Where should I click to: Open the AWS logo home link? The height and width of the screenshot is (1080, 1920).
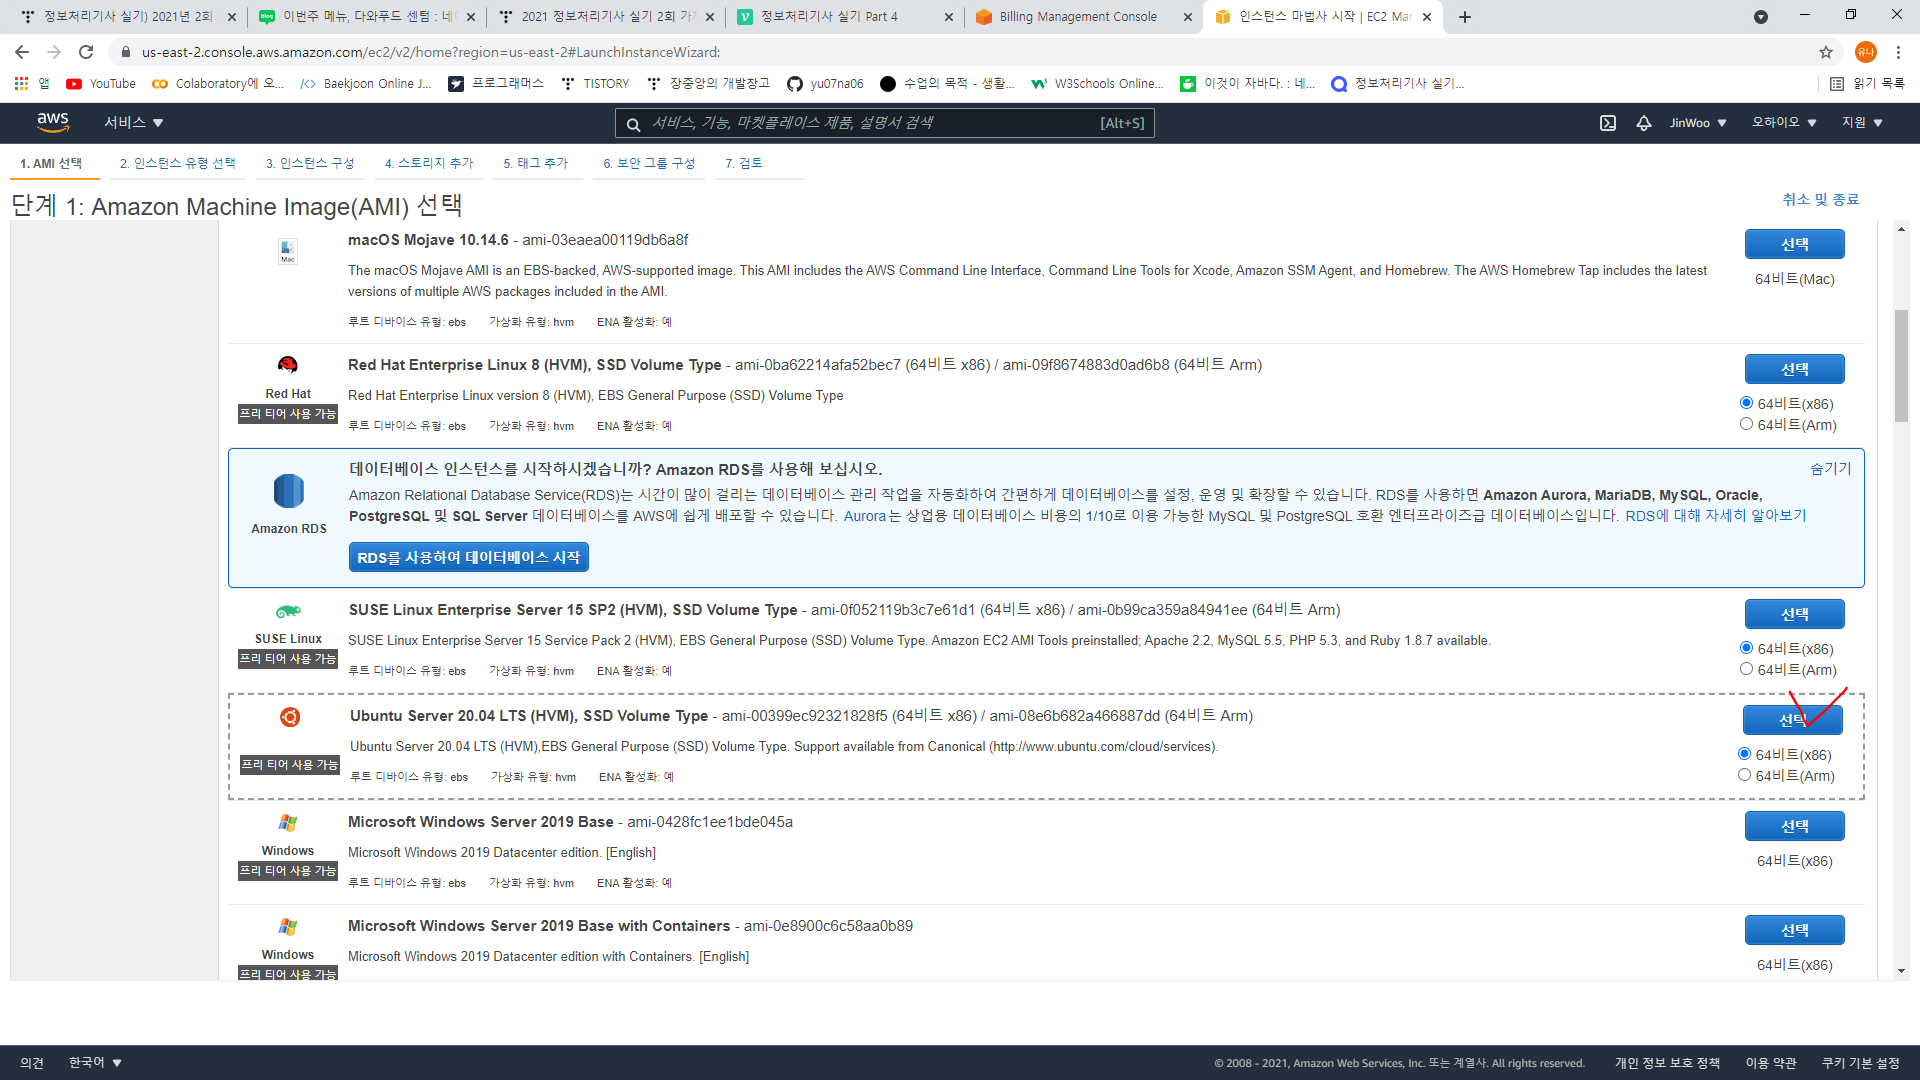(52, 122)
